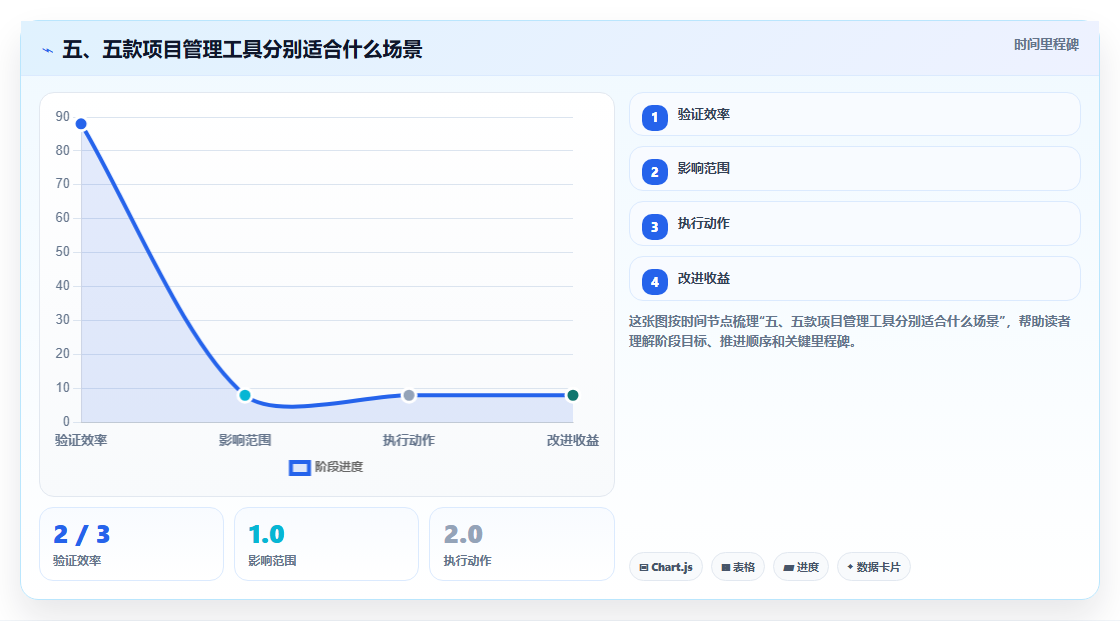The height and width of the screenshot is (621, 1120).
Task: Click the y-axis value 90
Action: click(x=63, y=116)
